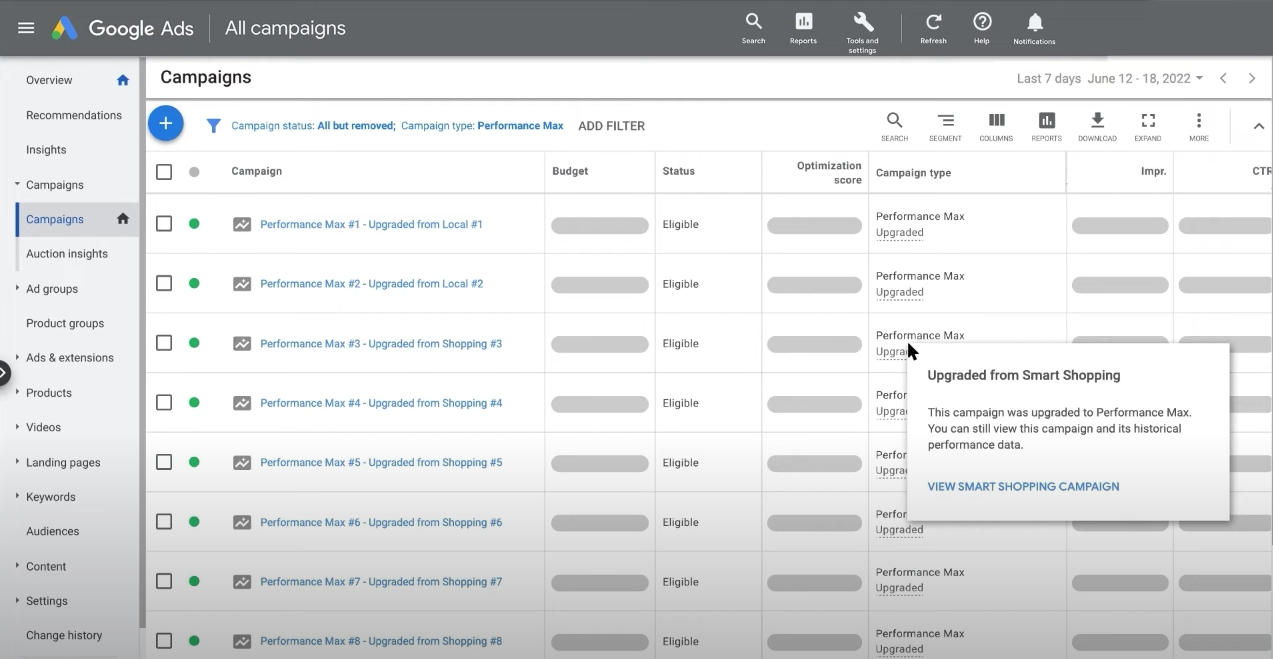Click Upgraded label under Performance Max #1 type
This screenshot has height=659, width=1273.
(x=900, y=233)
